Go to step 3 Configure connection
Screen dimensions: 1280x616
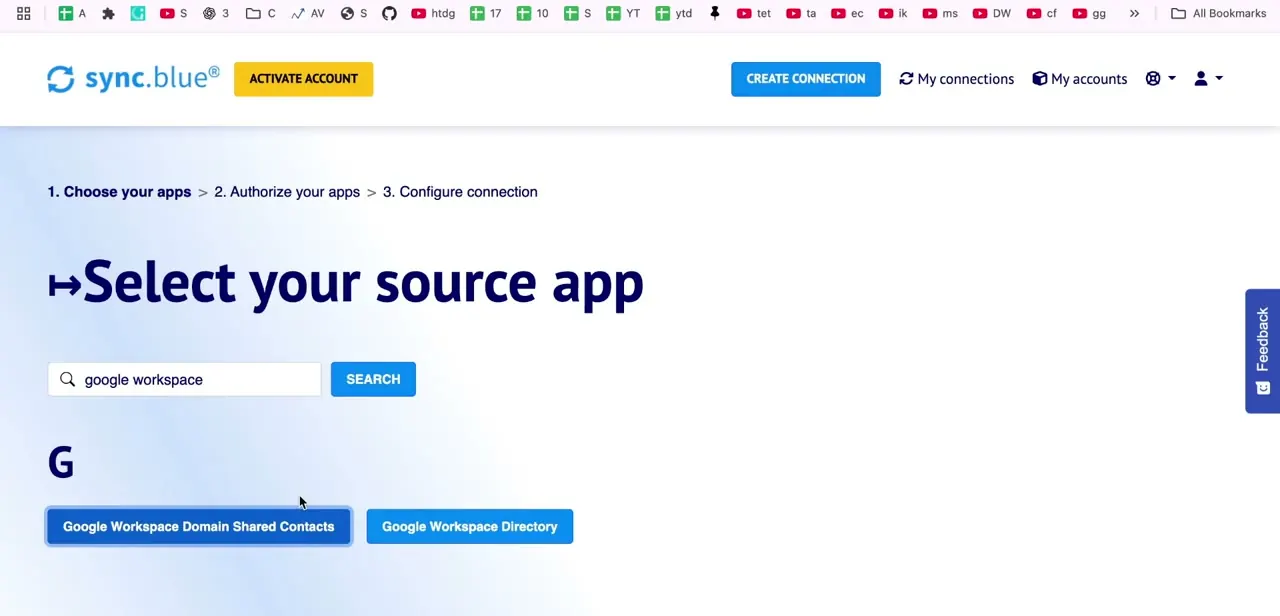click(x=460, y=192)
